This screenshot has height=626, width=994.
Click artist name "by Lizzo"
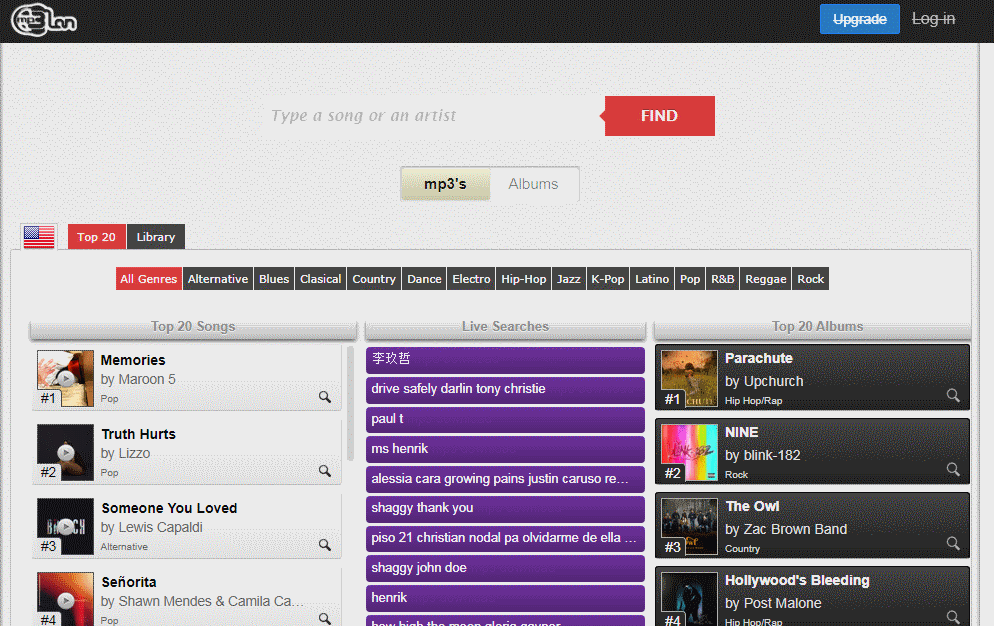coord(126,453)
